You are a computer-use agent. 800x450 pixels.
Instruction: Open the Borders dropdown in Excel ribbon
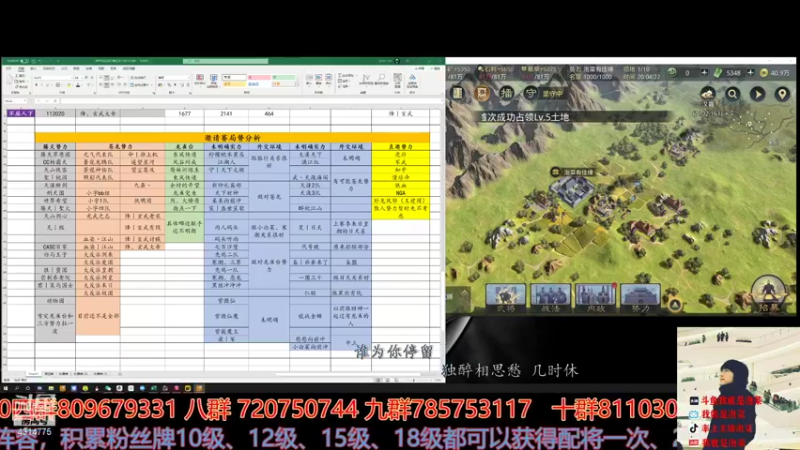tap(62, 85)
